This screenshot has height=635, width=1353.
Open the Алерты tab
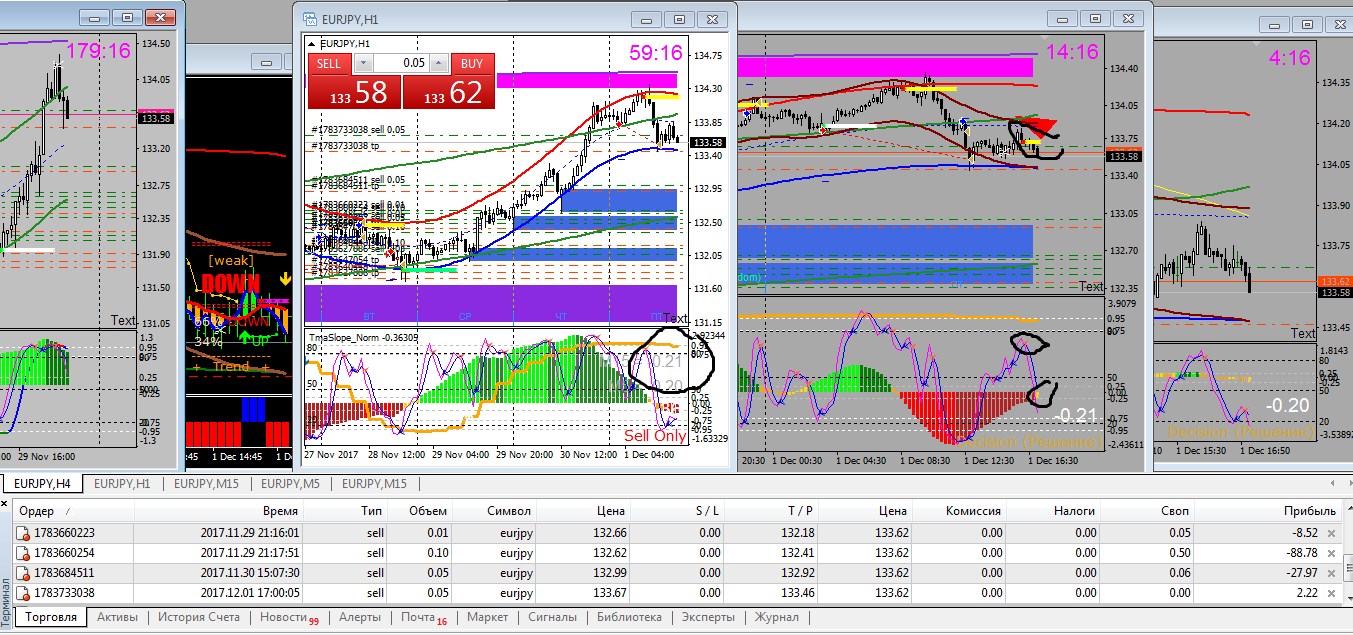pyautogui.click(x=359, y=617)
